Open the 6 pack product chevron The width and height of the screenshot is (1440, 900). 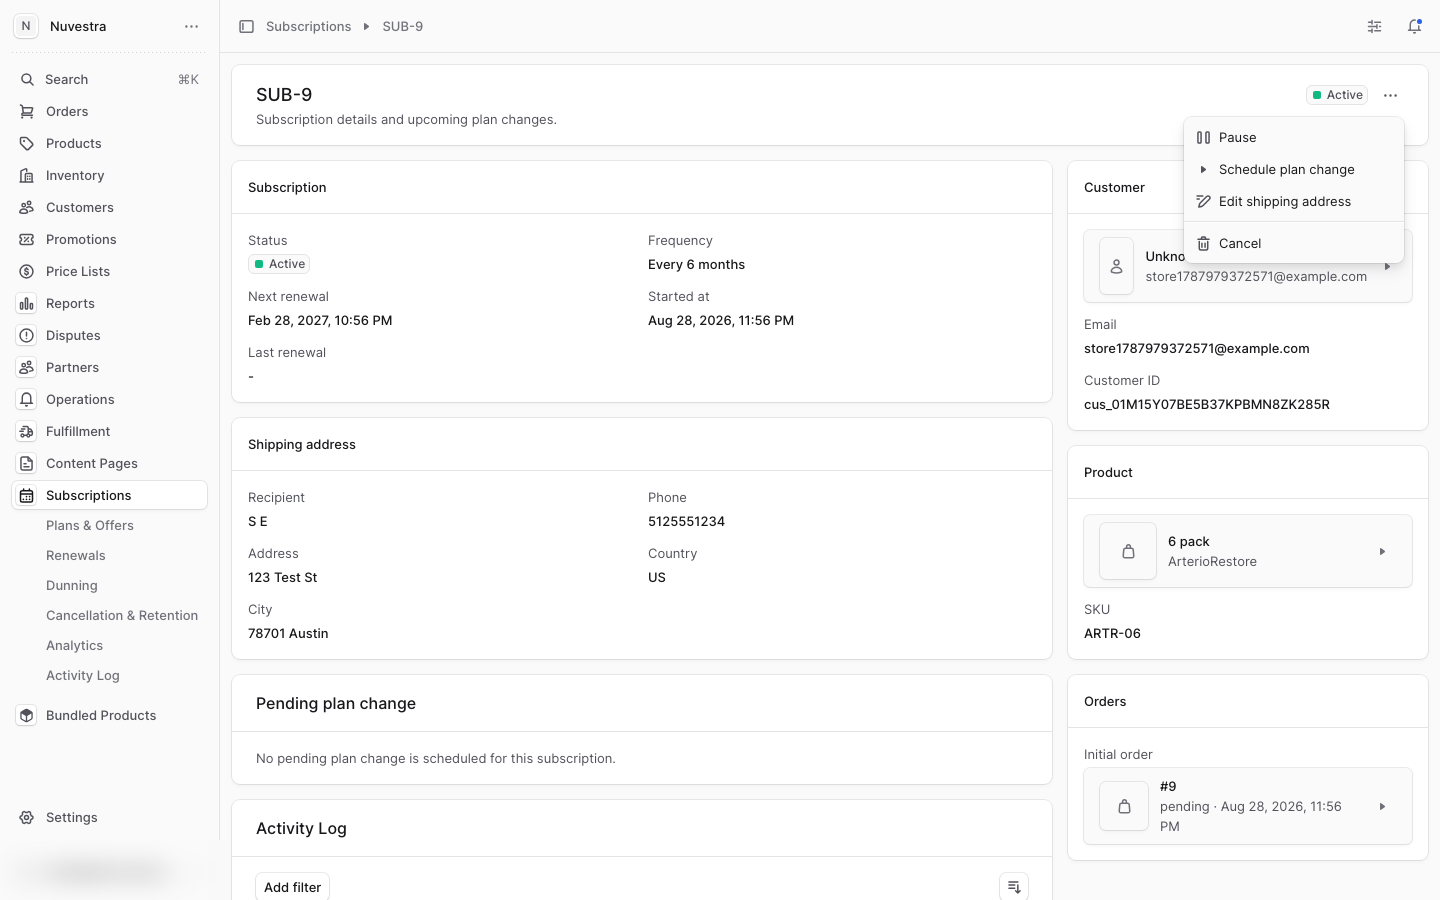[x=1382, y=551]
